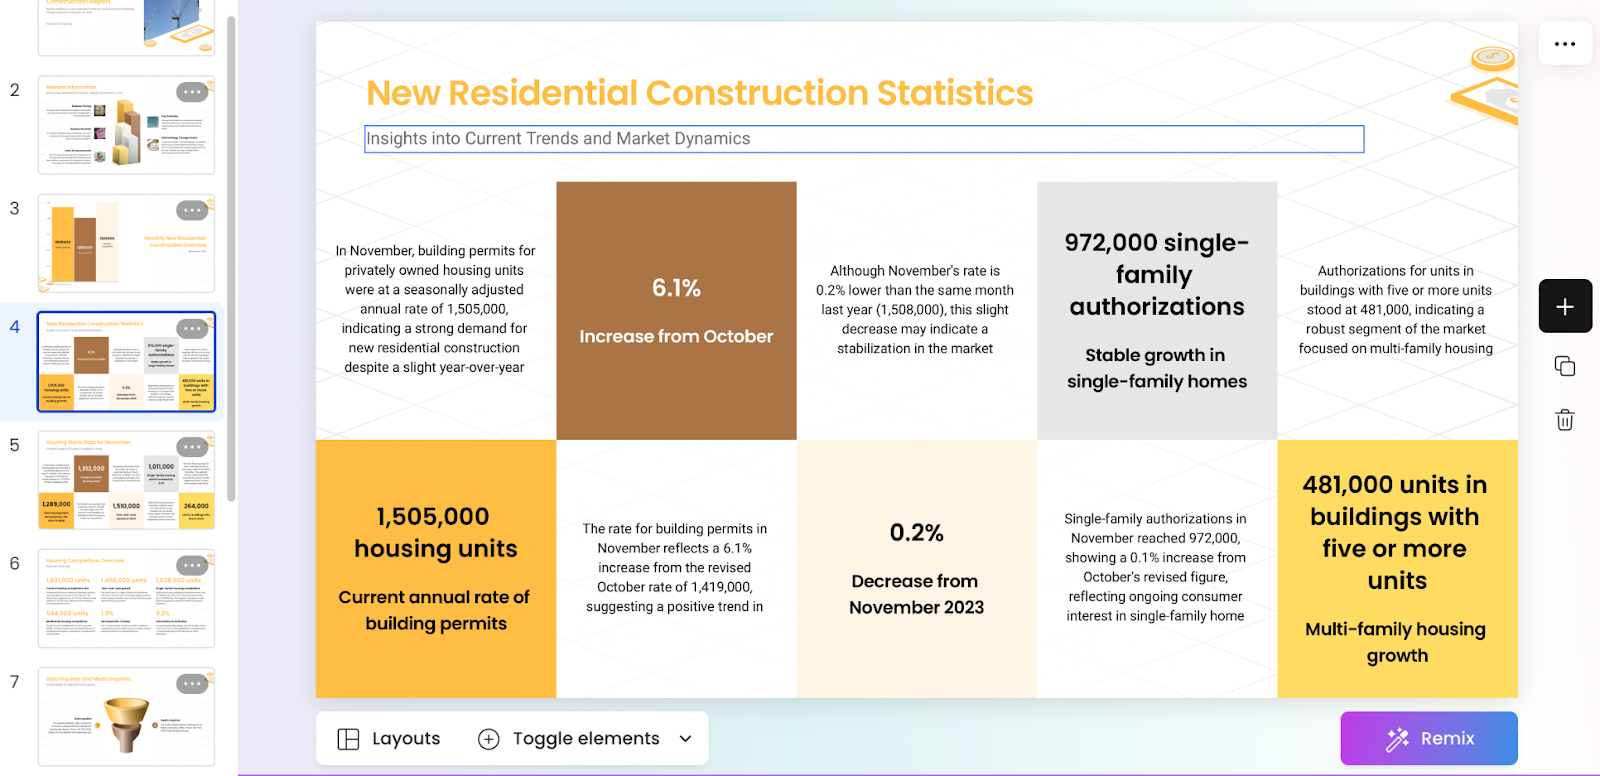Open the more options ellipsis menu
The image size is (1600, 776).
1565,44
